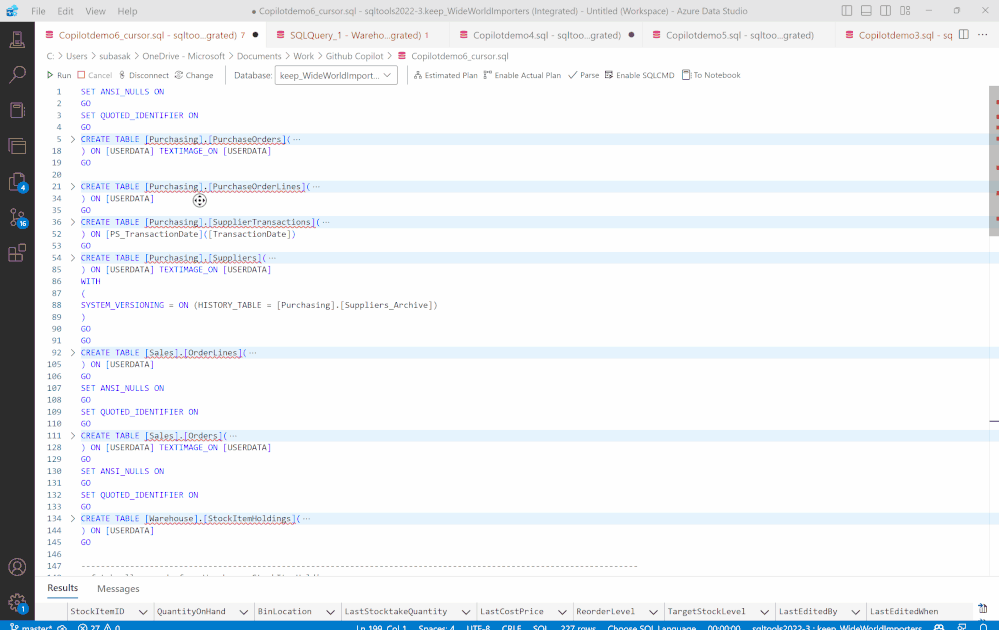
Task: Click the master branch status bar item
Action: [x=32, y=627]
